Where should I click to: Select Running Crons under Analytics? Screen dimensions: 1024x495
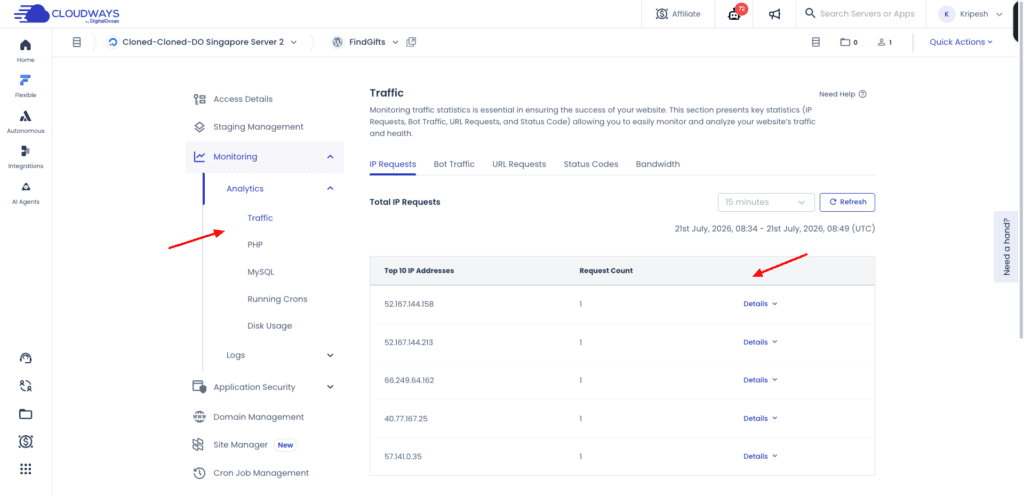pos(277,299)
